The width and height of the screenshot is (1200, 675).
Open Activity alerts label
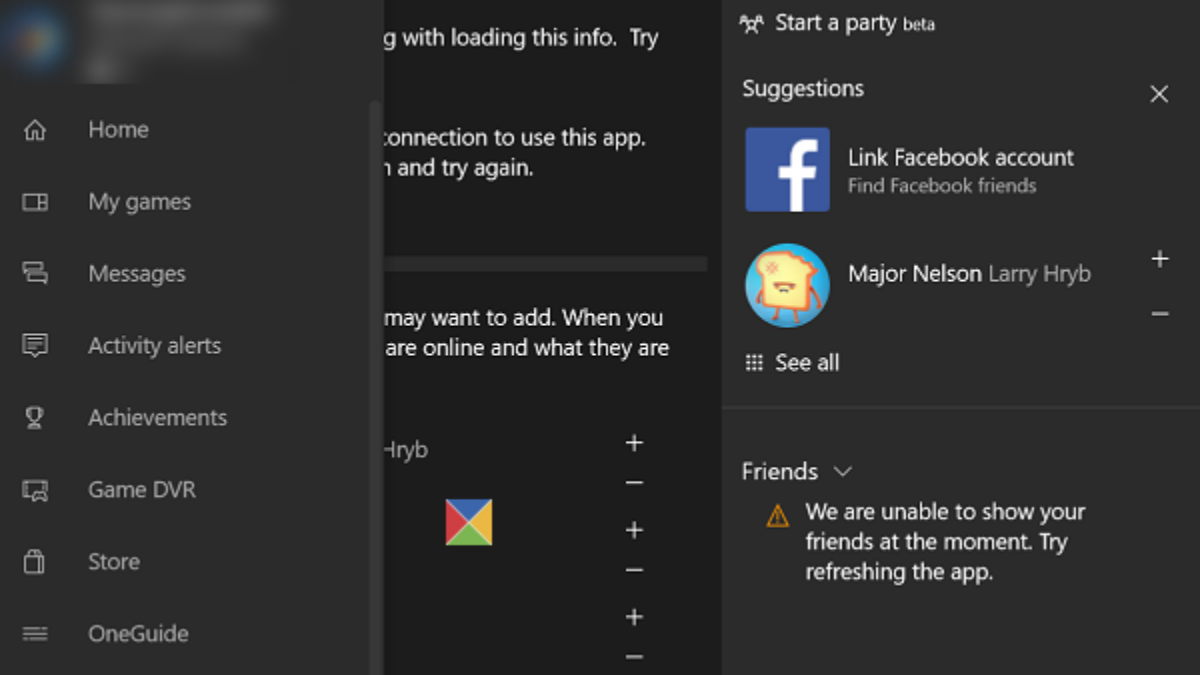pyautogui.click(x=154, y=346)
